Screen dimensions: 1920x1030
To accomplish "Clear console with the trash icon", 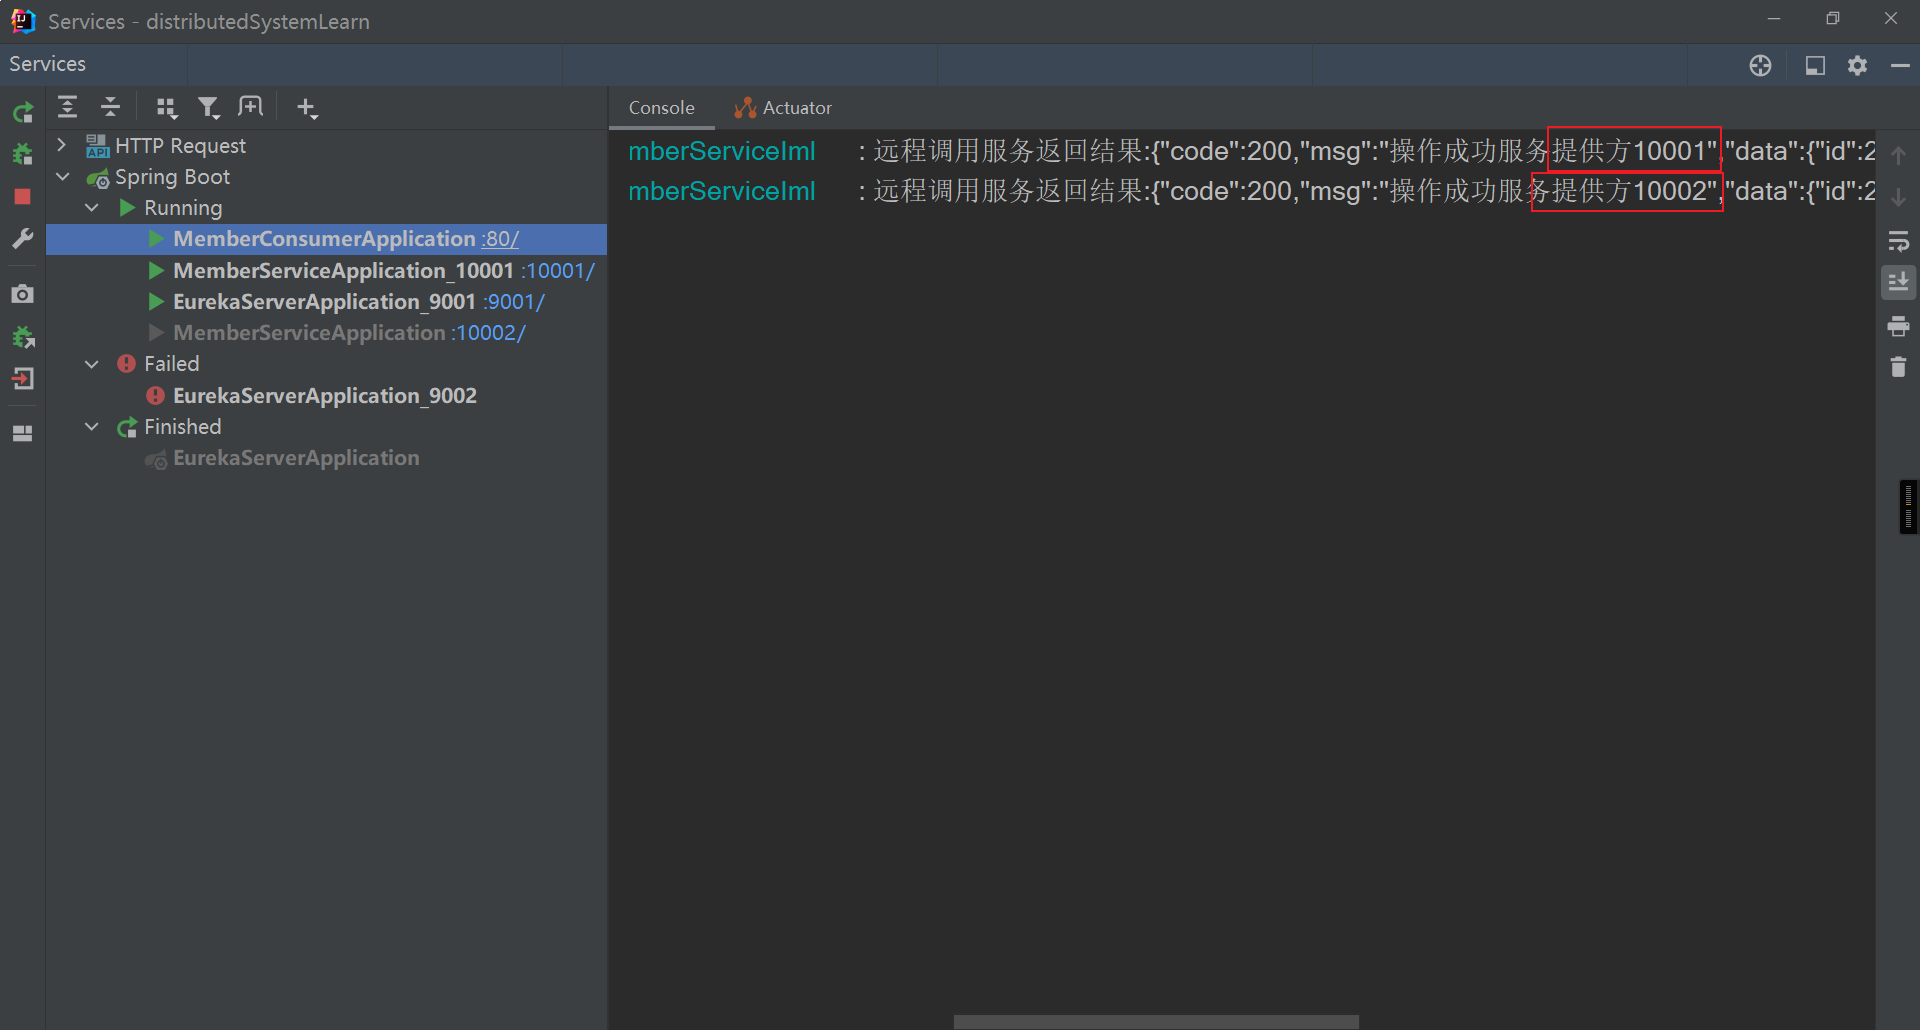I will click(x=1898, y=368).
